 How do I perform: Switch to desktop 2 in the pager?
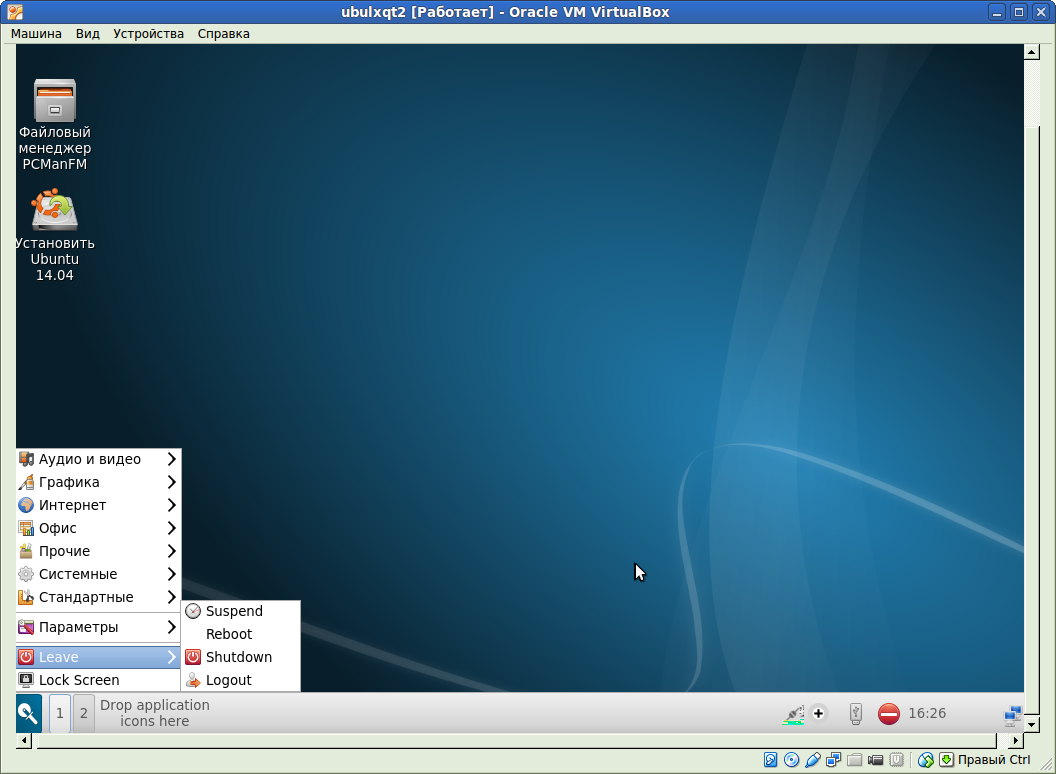pyautogui.click(x=84, y=713)
